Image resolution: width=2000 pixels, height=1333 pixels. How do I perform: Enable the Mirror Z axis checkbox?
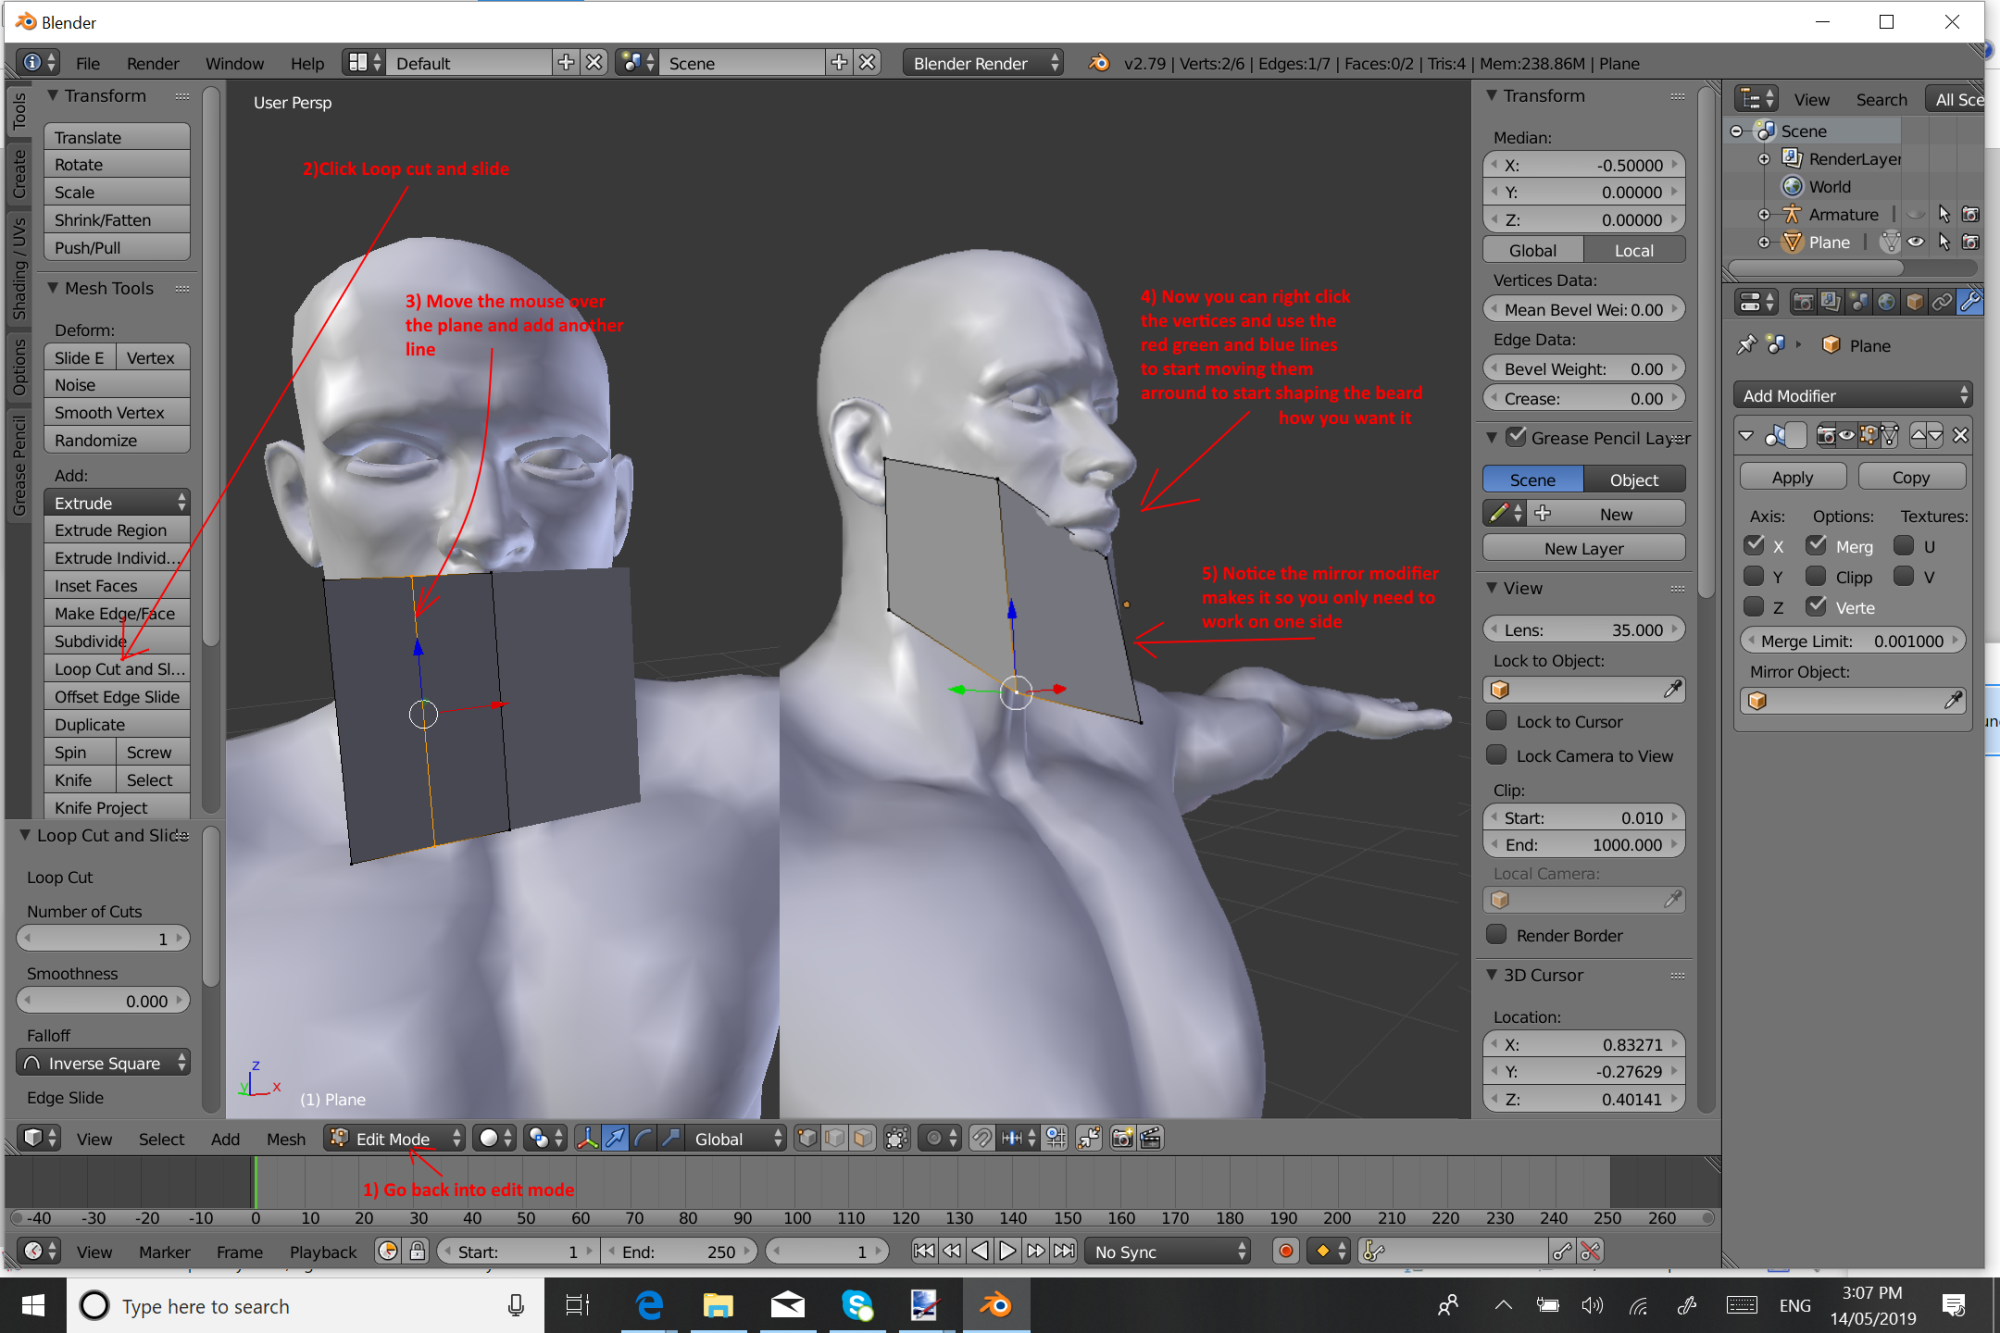point(1754,606)
